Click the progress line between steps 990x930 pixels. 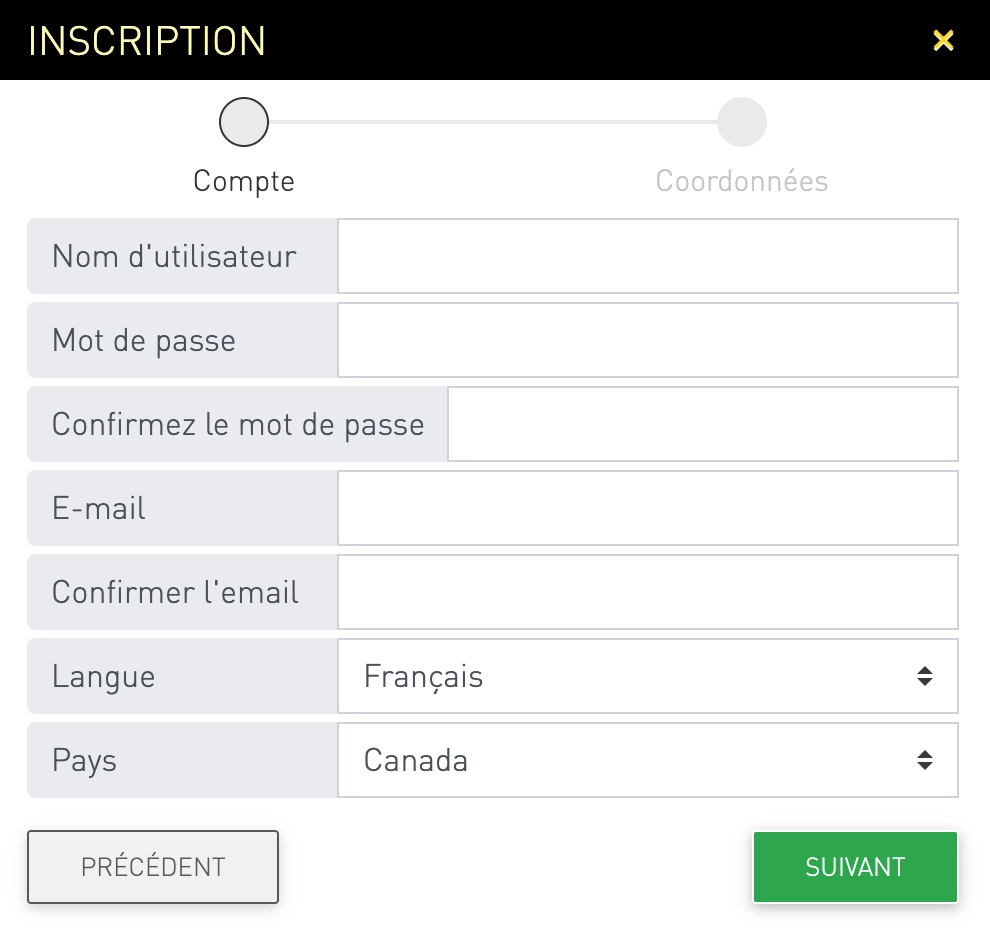tap(492, 122)
